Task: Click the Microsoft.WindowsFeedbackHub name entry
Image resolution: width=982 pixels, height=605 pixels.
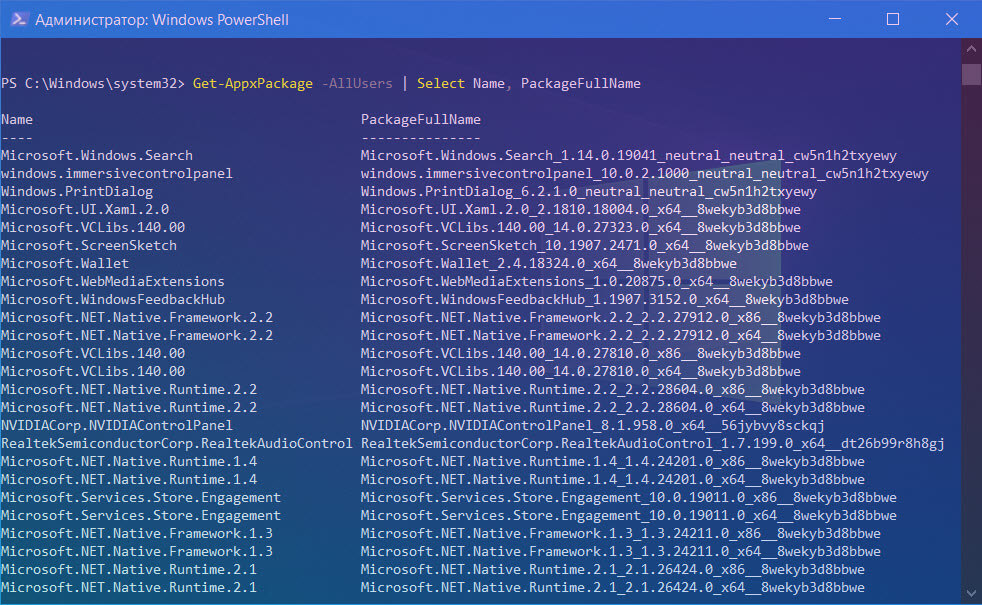Action: 113,299
